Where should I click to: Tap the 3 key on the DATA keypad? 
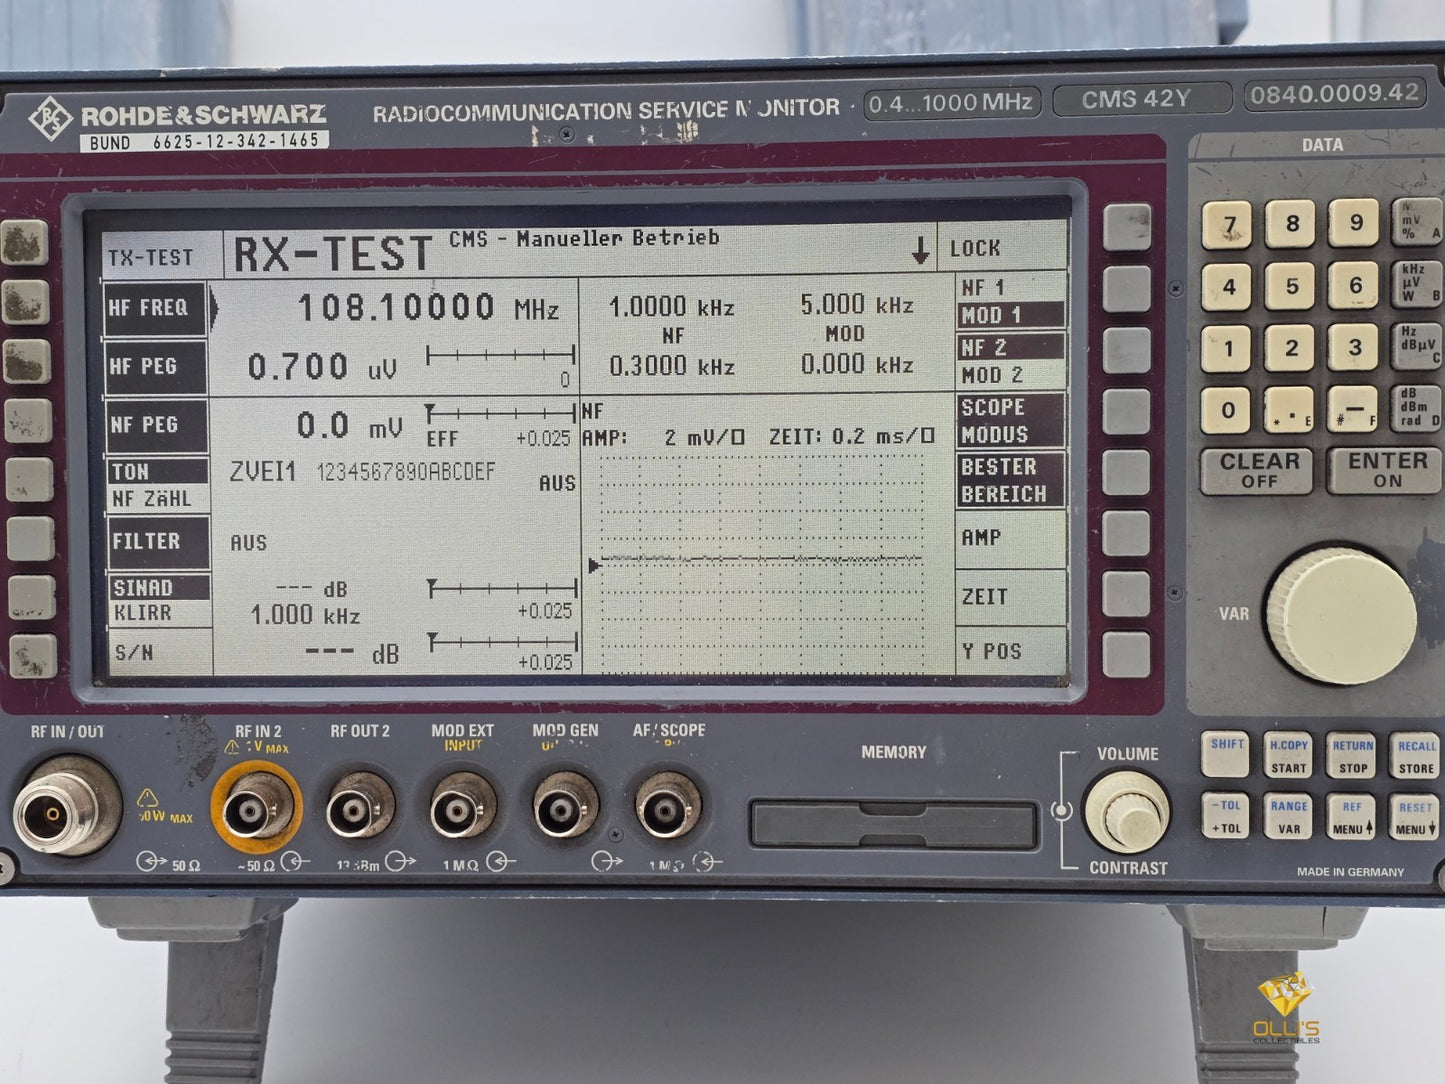(x=1355, y=349)
